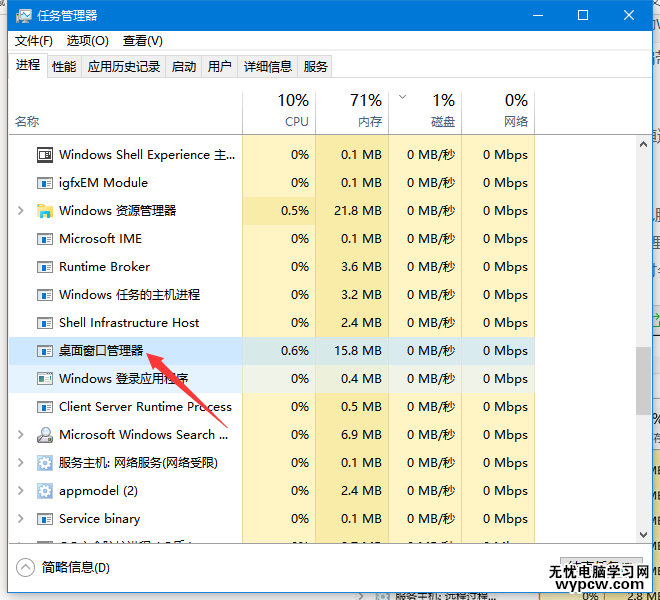Viewport: 660px width, 600px height.
Task: Switch to the 性能 tab
Action: (64, 67)
